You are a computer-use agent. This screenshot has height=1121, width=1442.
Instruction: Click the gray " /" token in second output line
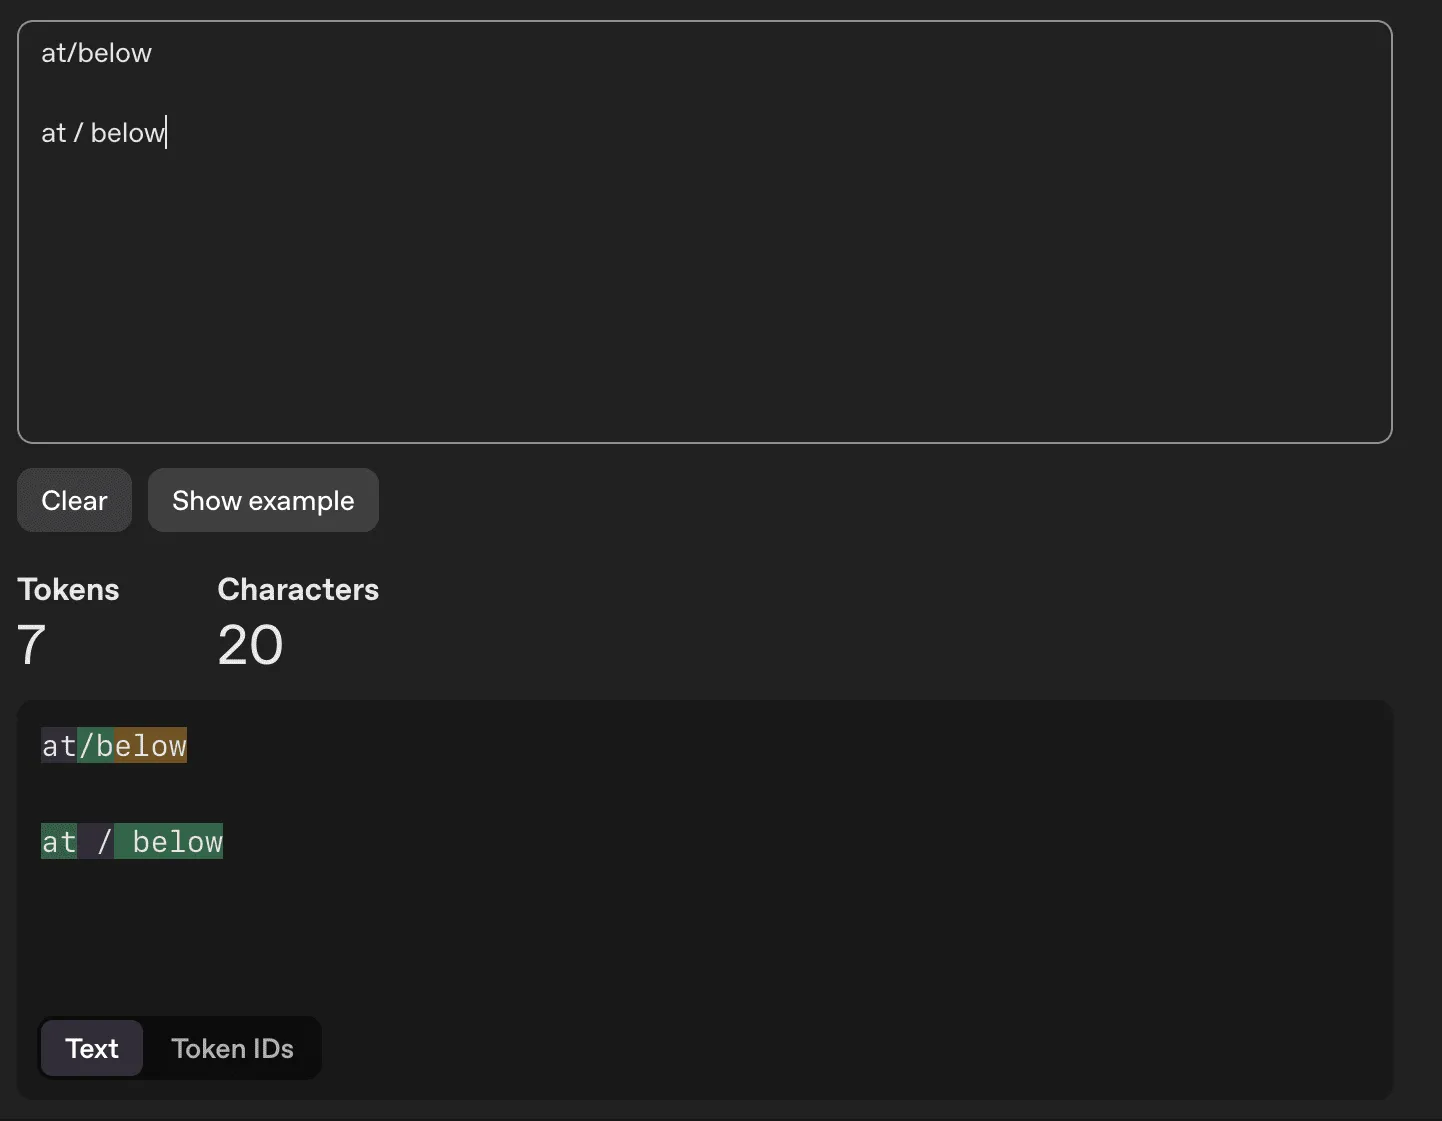(97, 842)
